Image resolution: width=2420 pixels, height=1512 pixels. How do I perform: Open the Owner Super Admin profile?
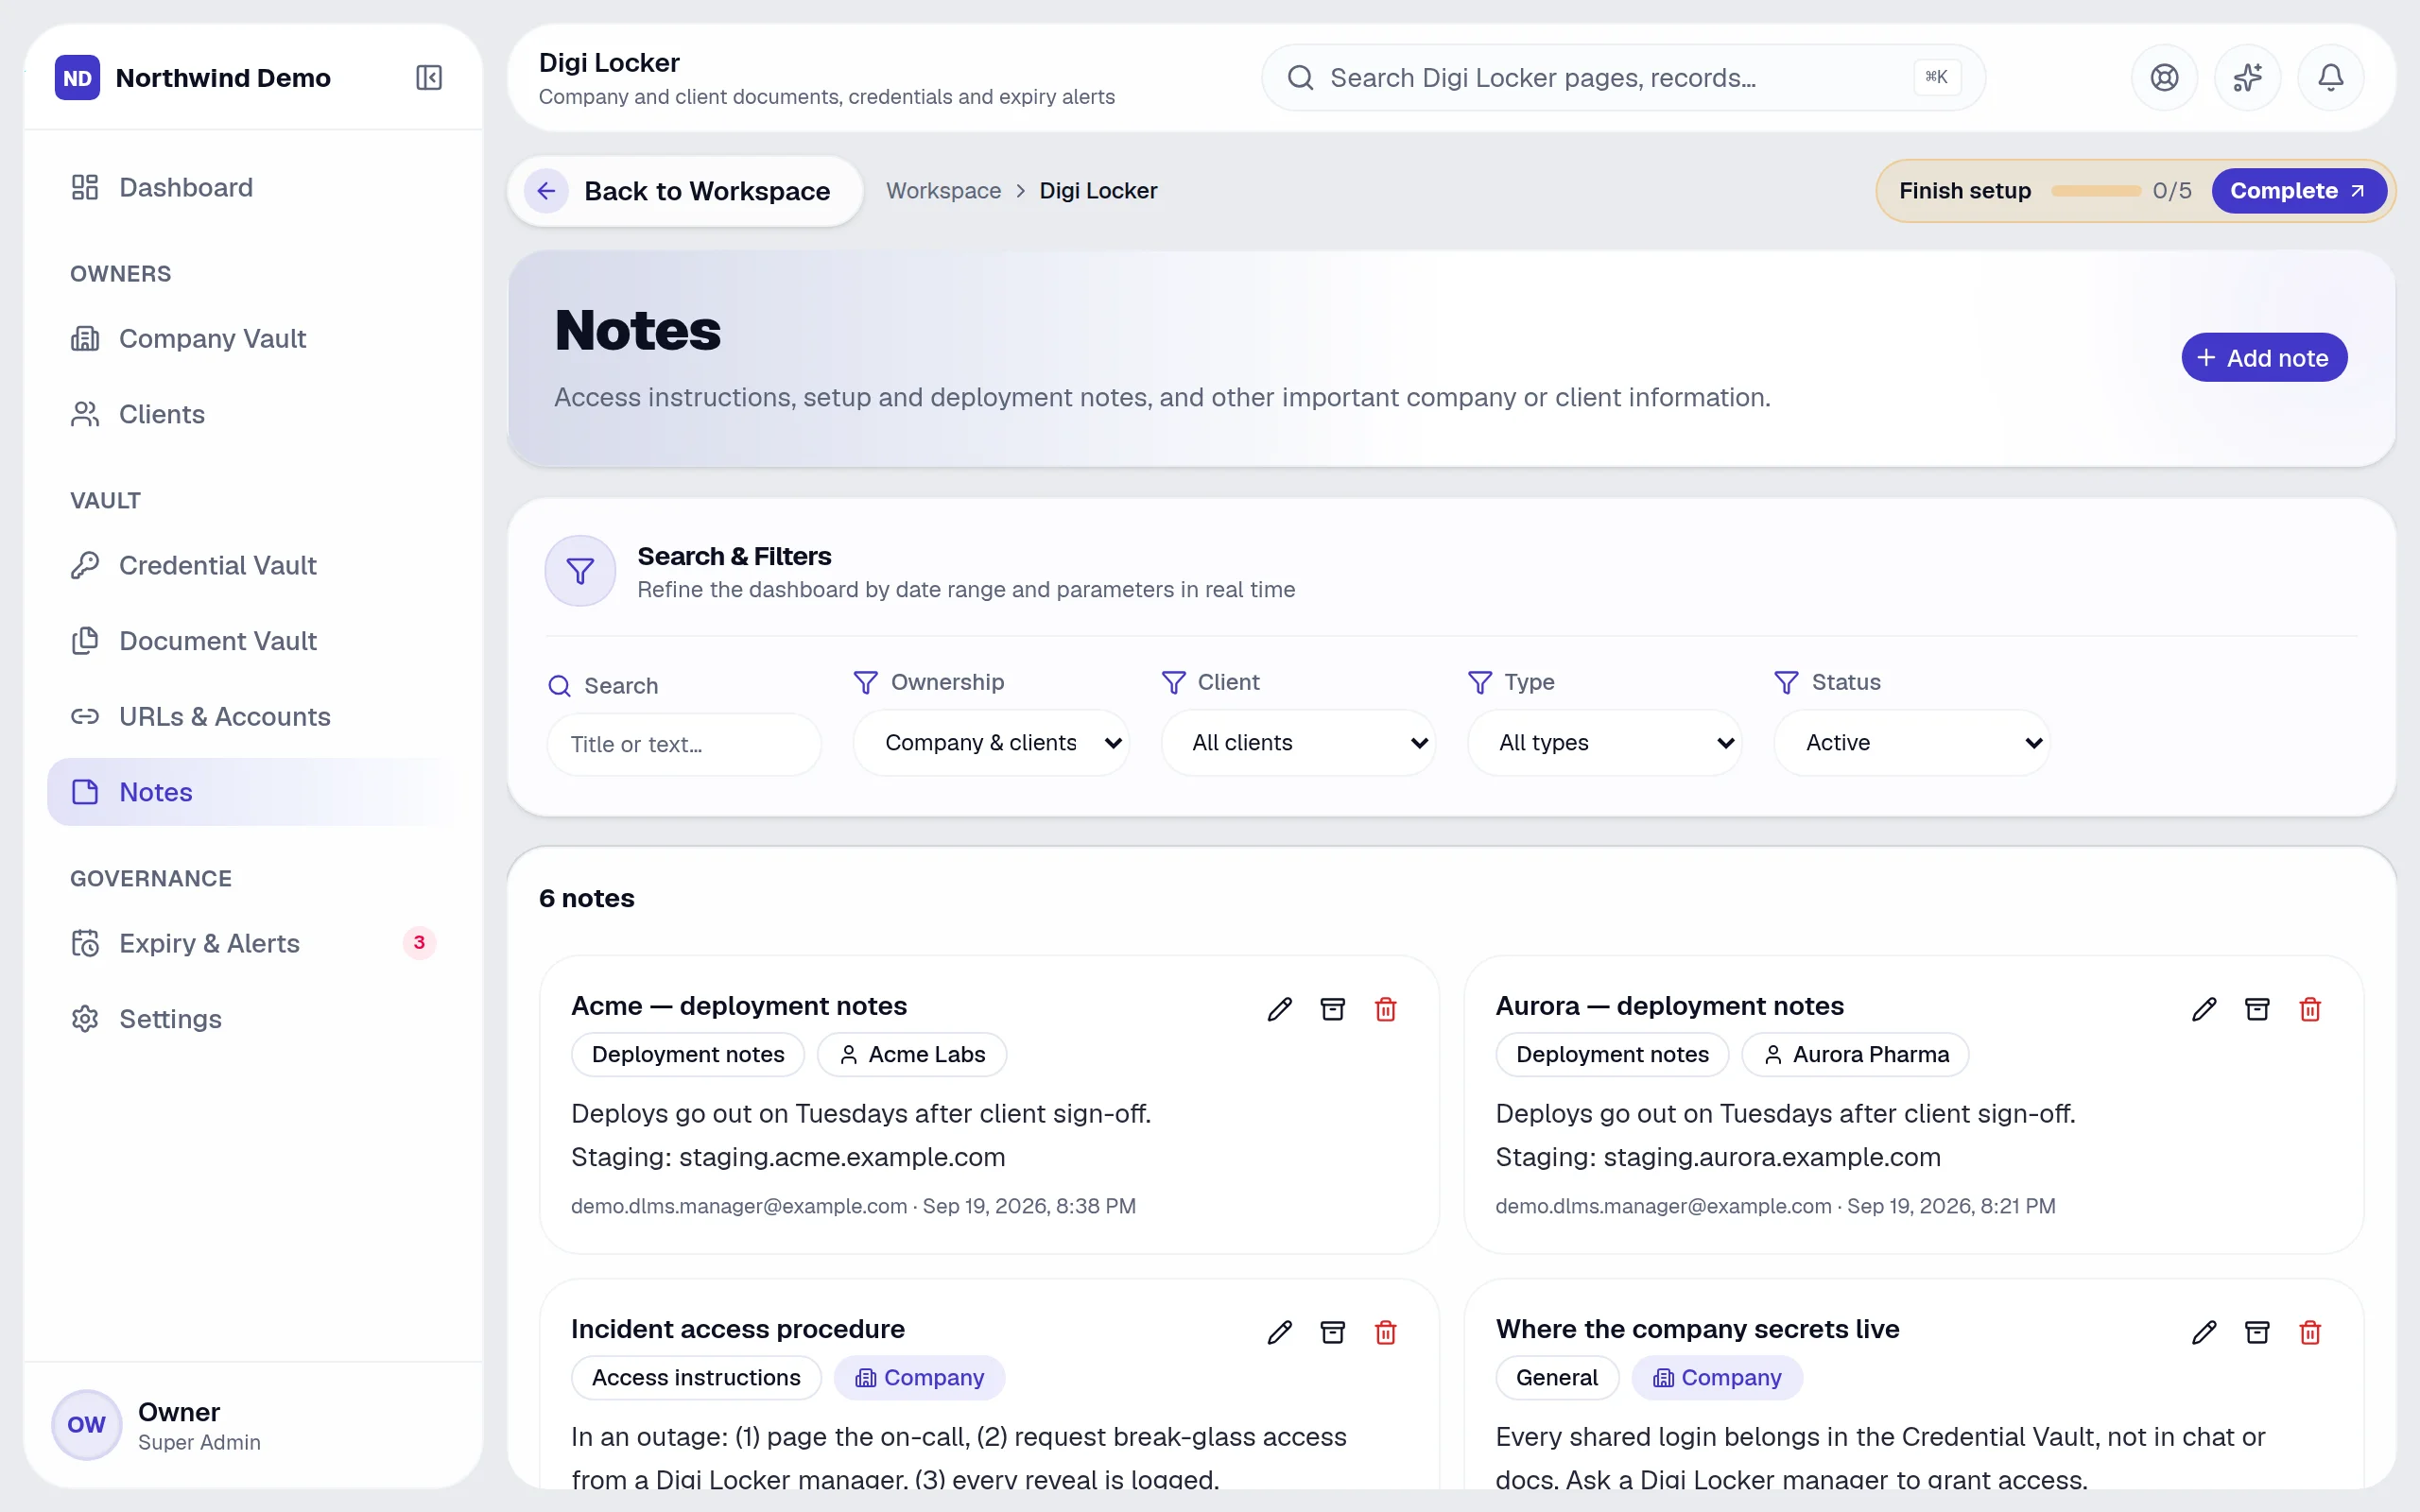(254, 1426)
